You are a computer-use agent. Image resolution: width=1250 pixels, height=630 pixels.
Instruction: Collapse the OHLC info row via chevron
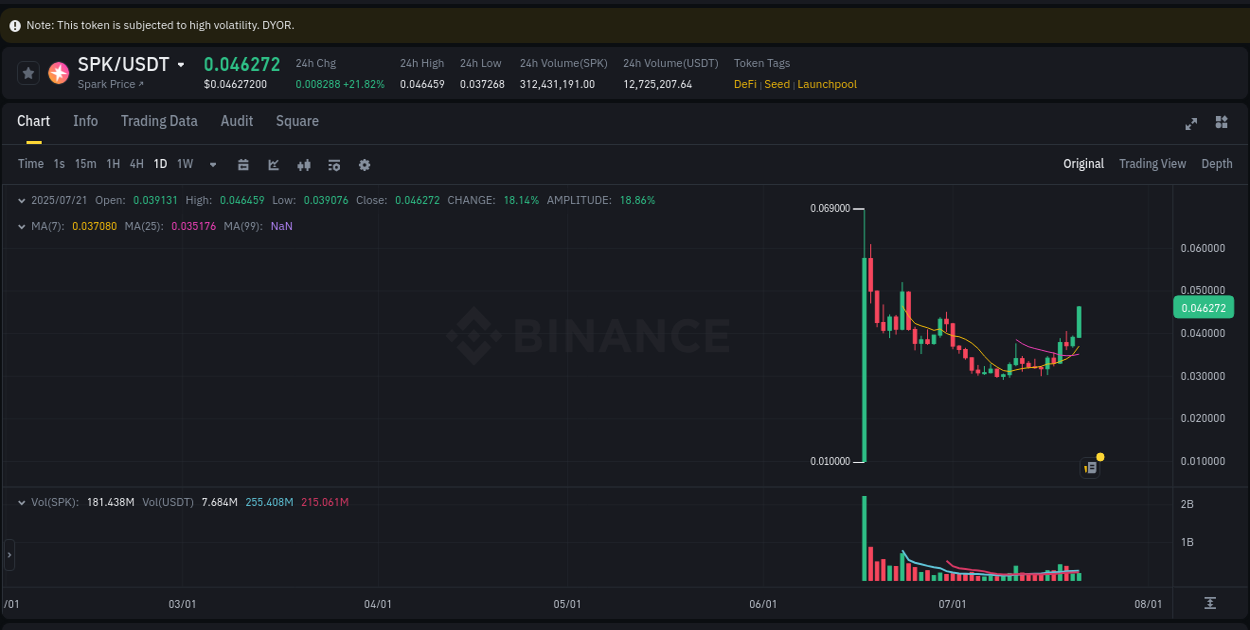click(22, 200)
